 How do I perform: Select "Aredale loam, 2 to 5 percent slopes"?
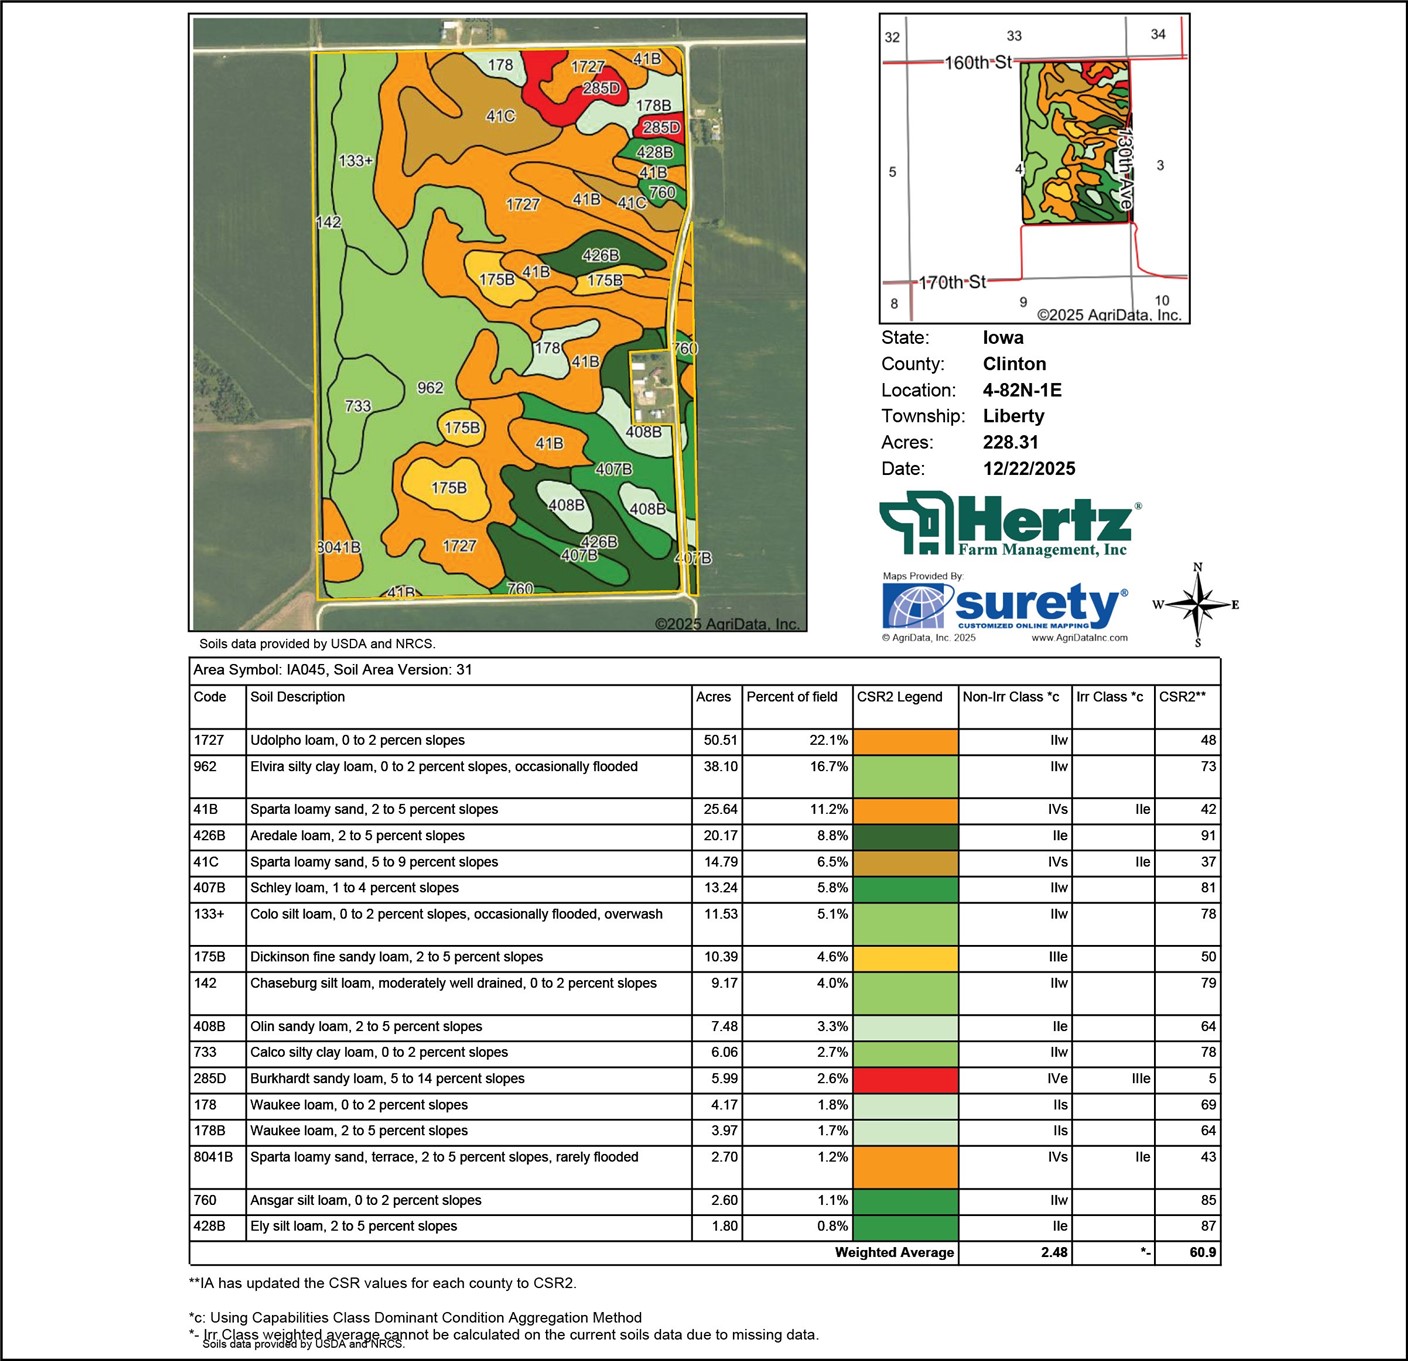click(x=358, y=836)
